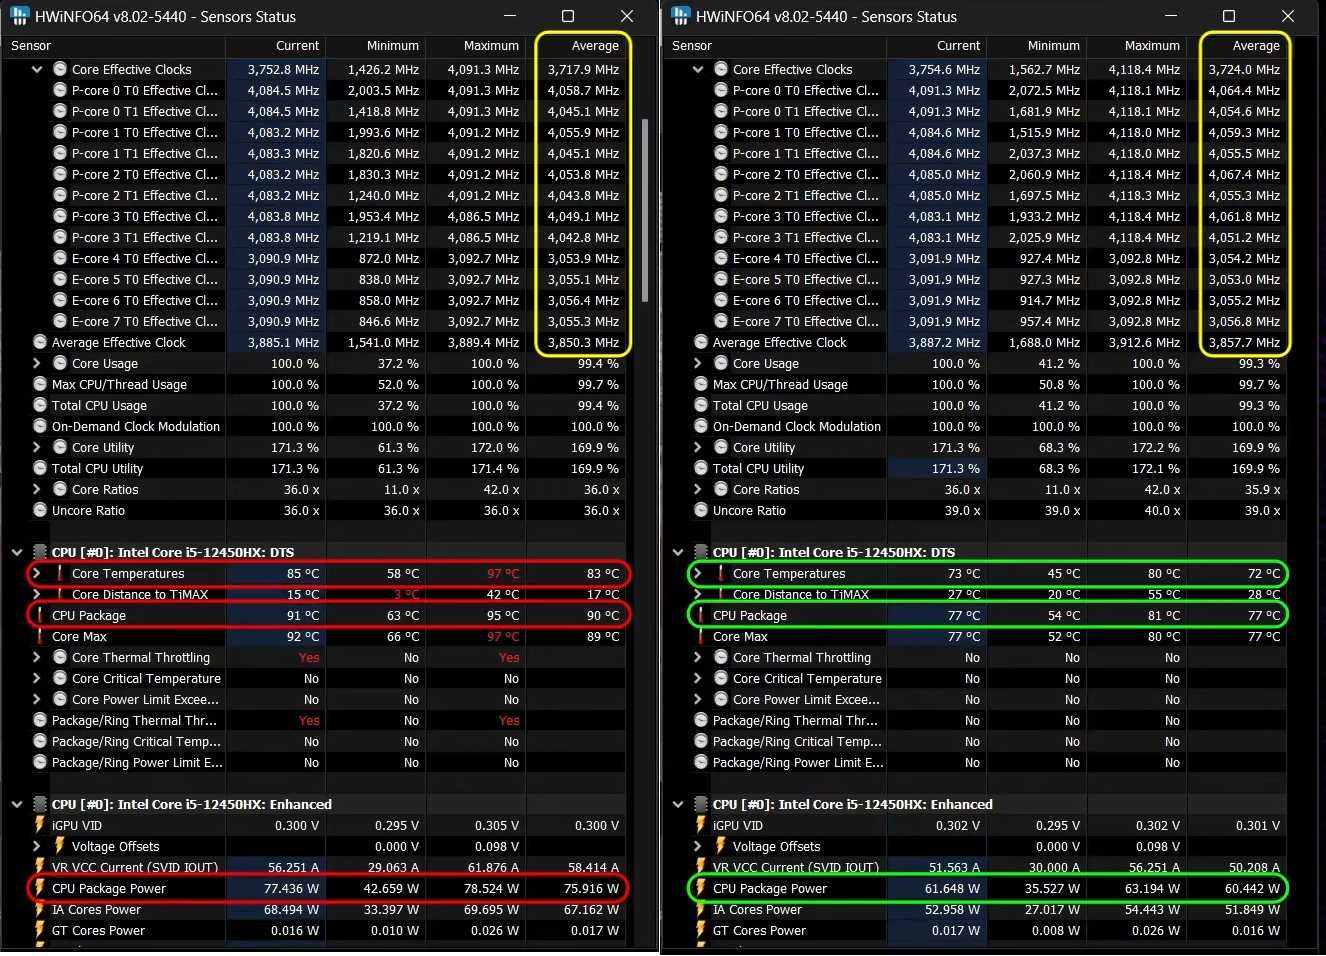Select Total CPU Utility row in right window
This screenshot has height=956, width=1326.
pos(976,468)
